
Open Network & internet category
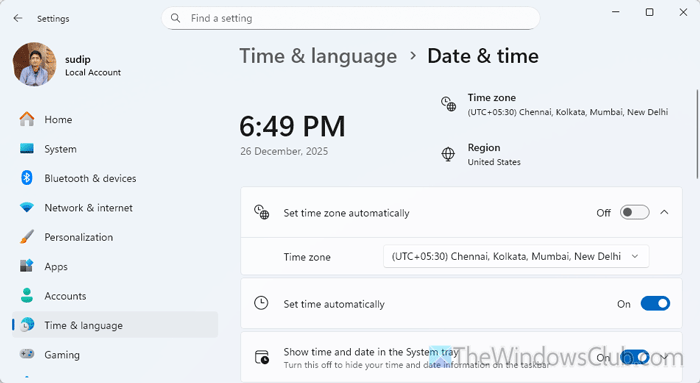pos(115,208)
